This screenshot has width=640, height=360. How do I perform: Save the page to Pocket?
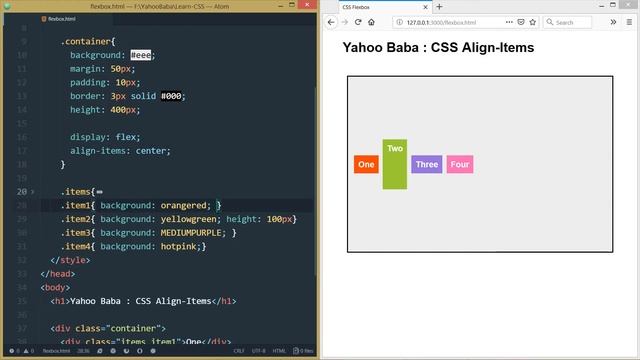click(x=521, y=22)
